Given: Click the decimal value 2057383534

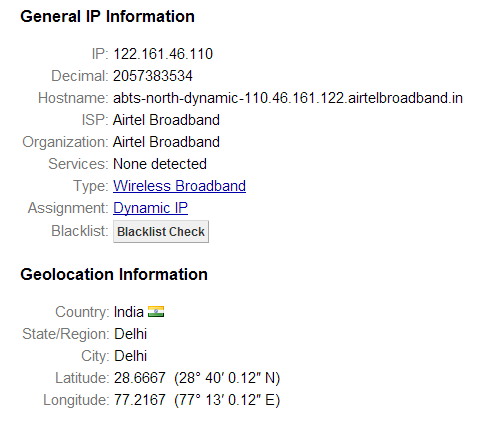Looking at the screenshot, I should 153,76.
